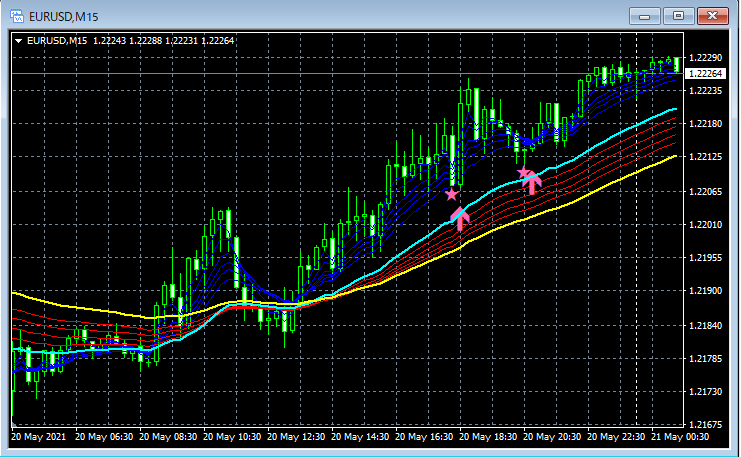The image size is (741, 457).
Task: Click the time axis label 20 May 16:30
Action: 424,437
